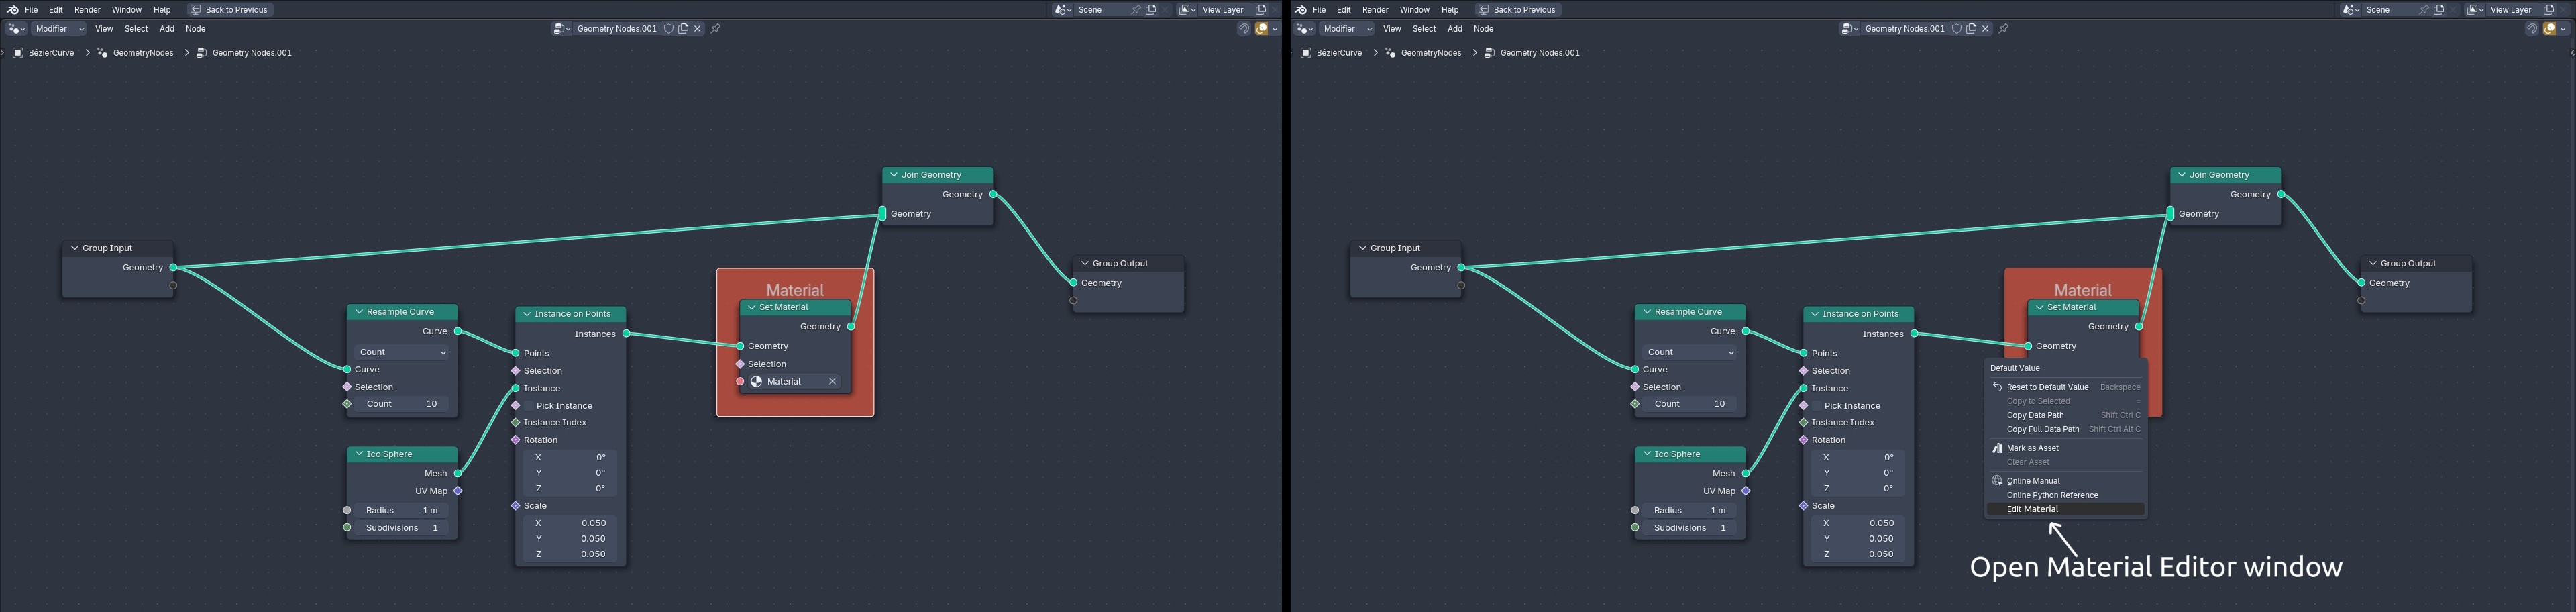Image resolution: width=2576 pixels, height=612 pixels.
Task: Toggle overlays icon in left window header
Action: [1262, 29]
